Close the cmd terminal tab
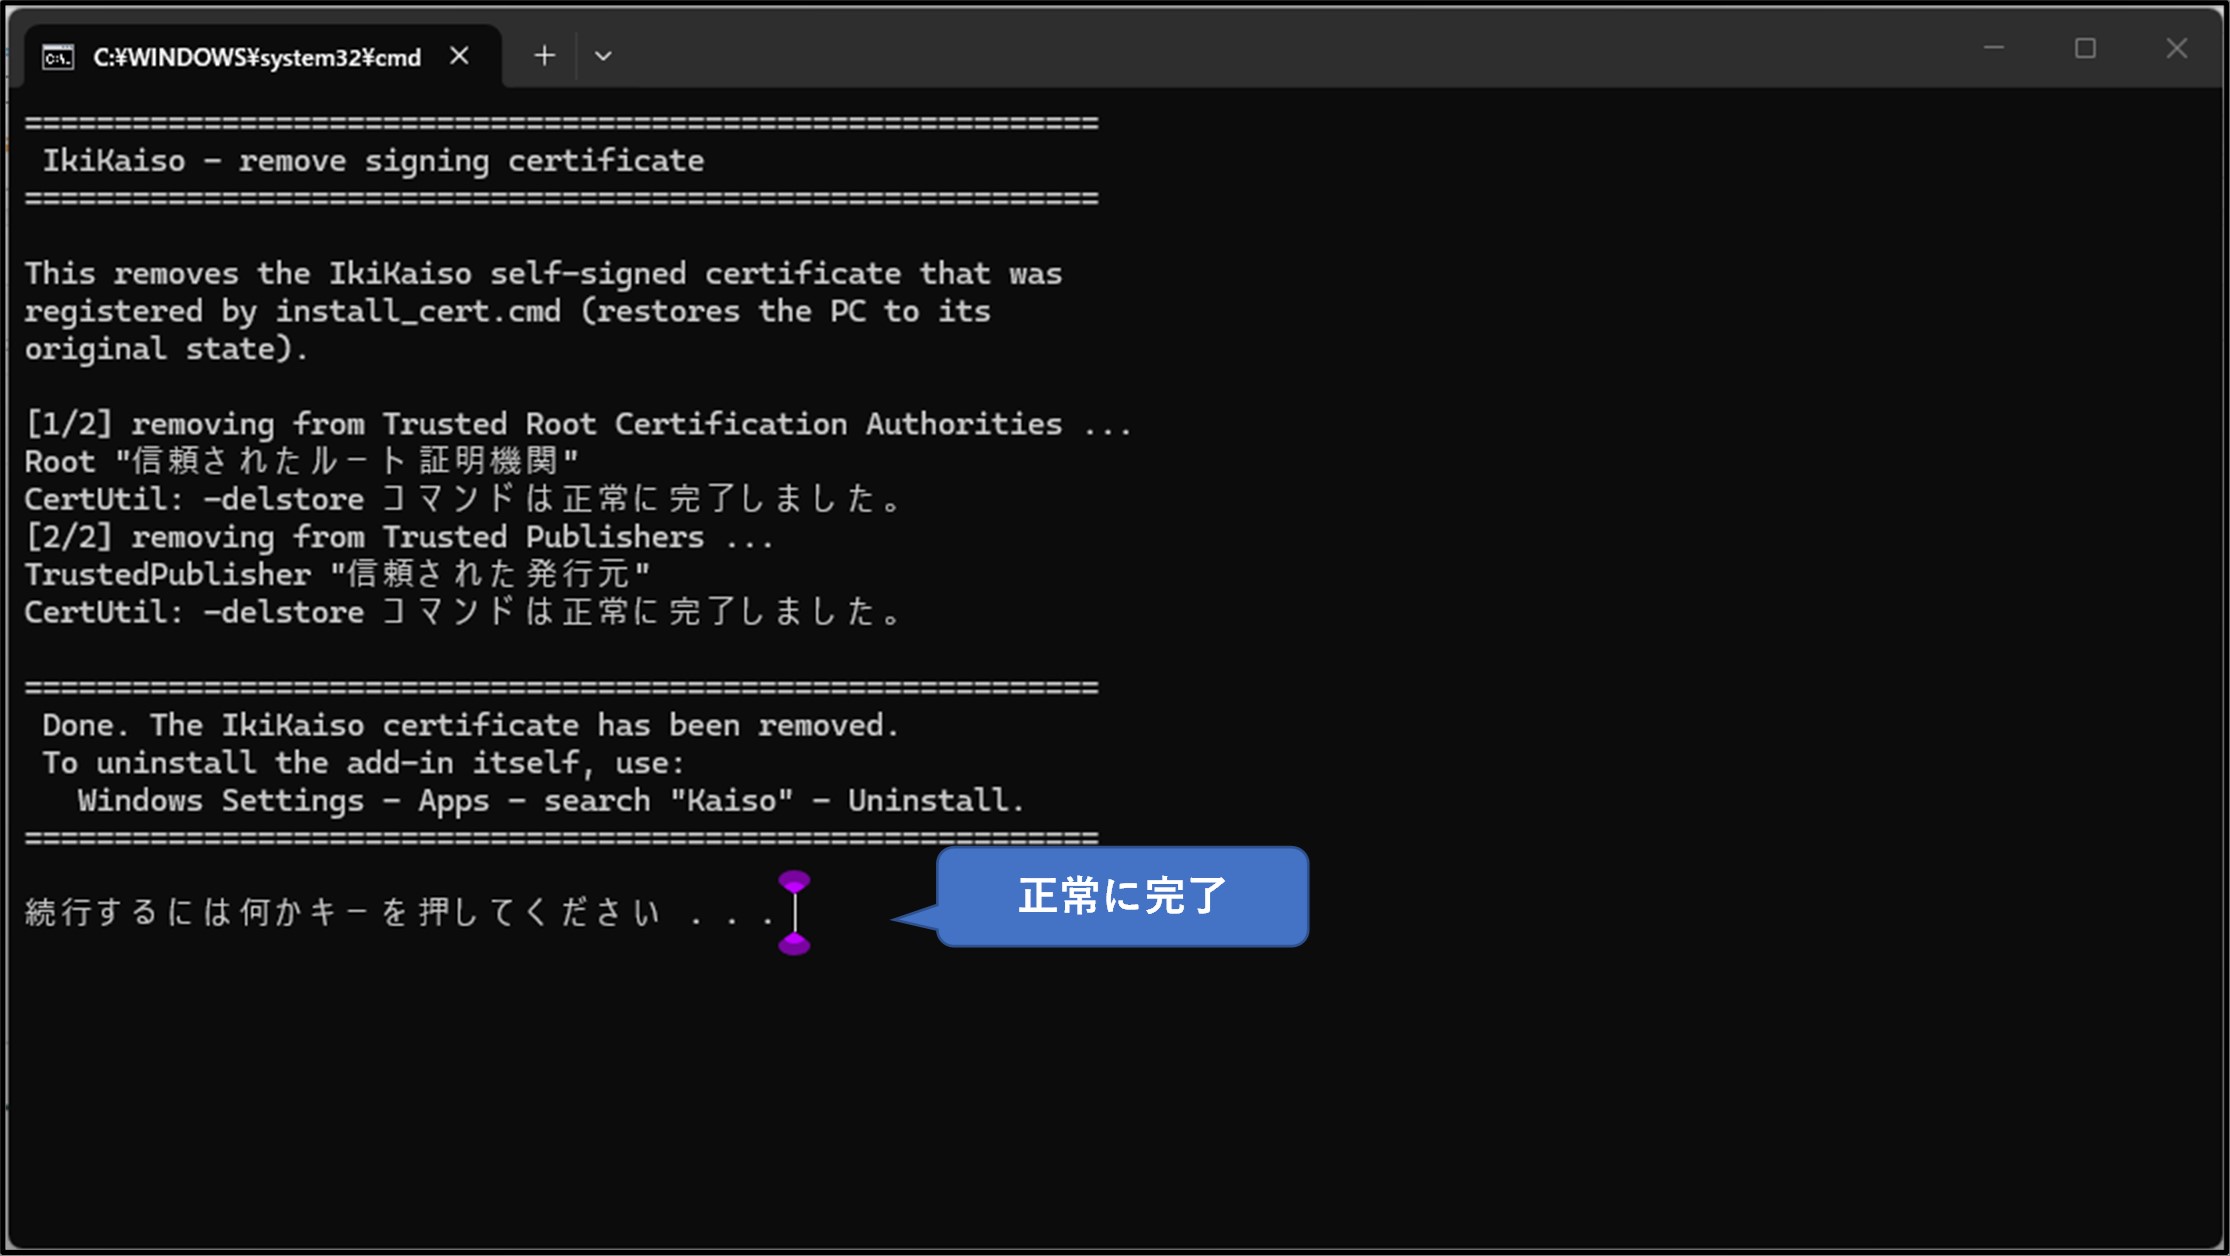2230x1256 pixels. (x=459, y=56)
